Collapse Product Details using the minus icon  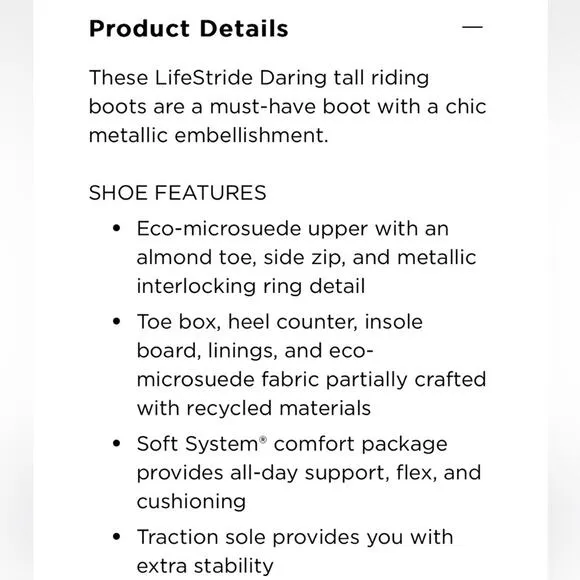point(472,27)
